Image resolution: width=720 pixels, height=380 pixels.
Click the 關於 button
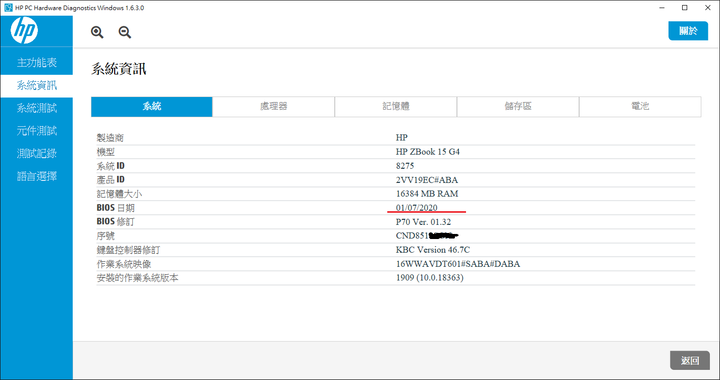coord(688,31)
